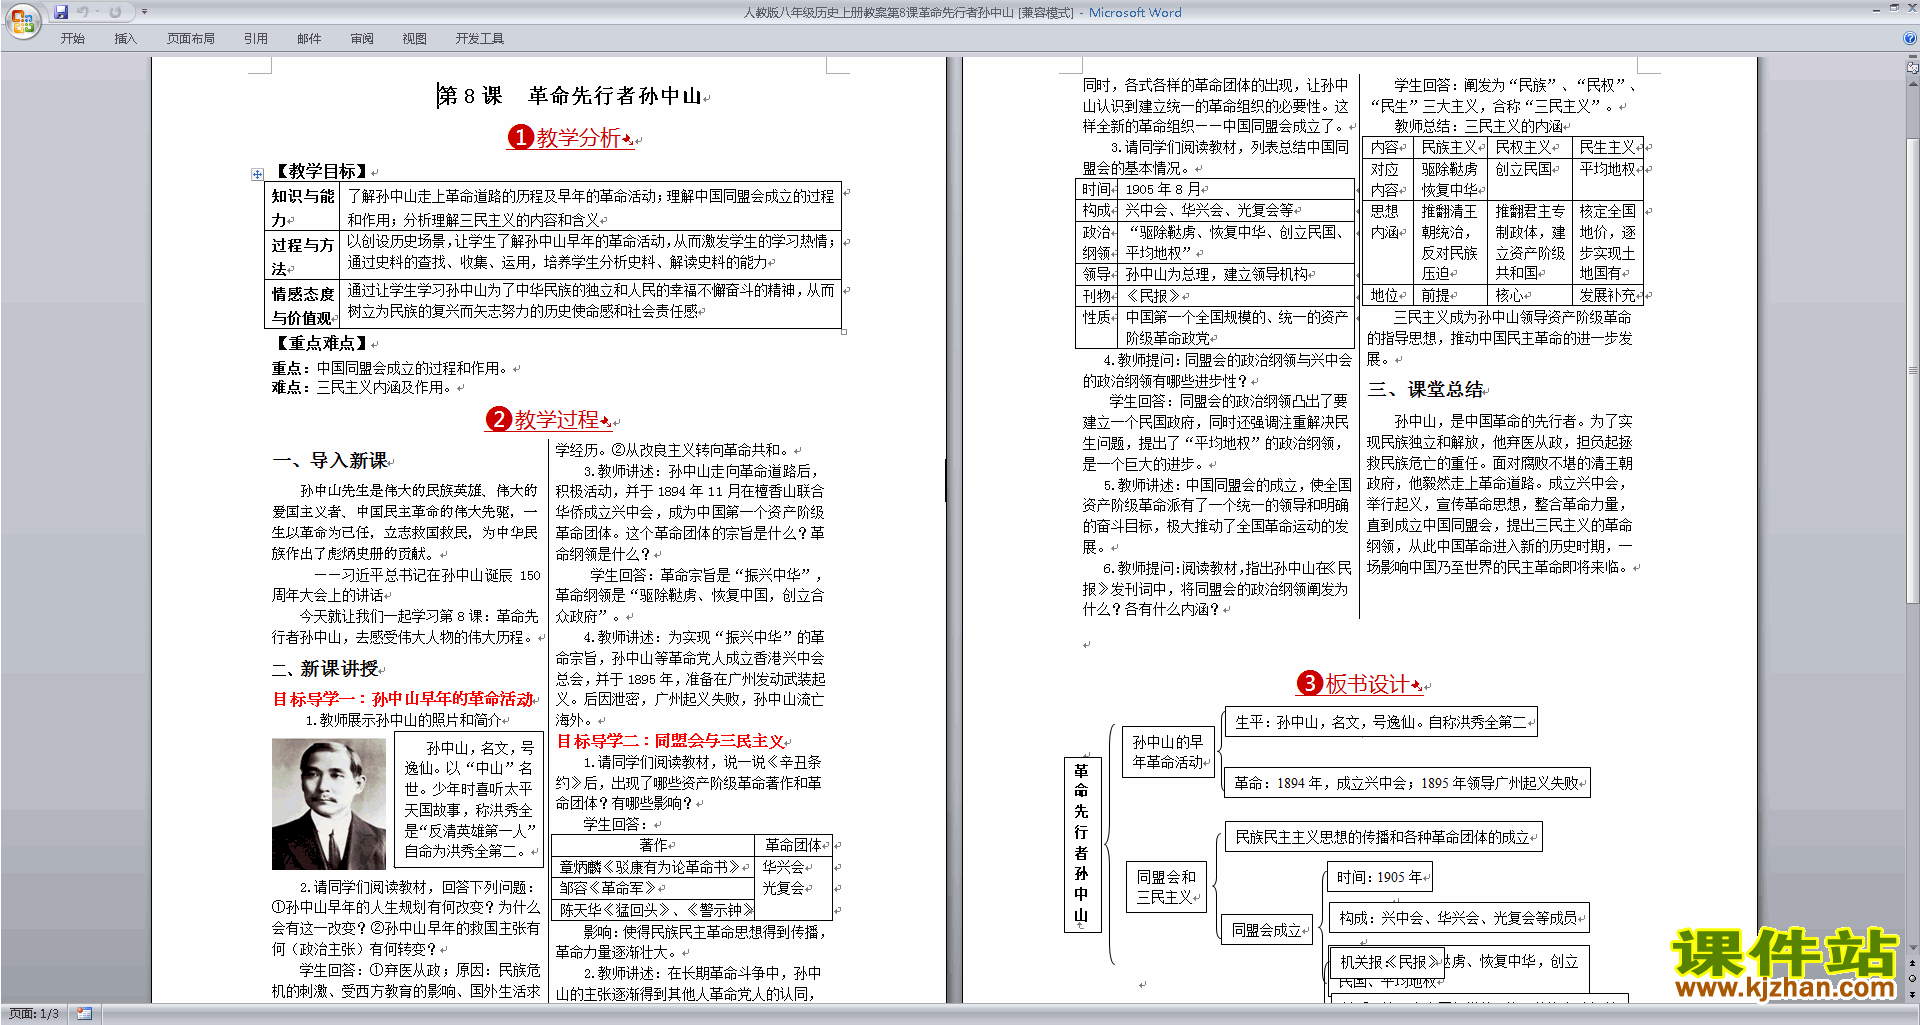Click the table header 革命团体

tap(793, 845)
